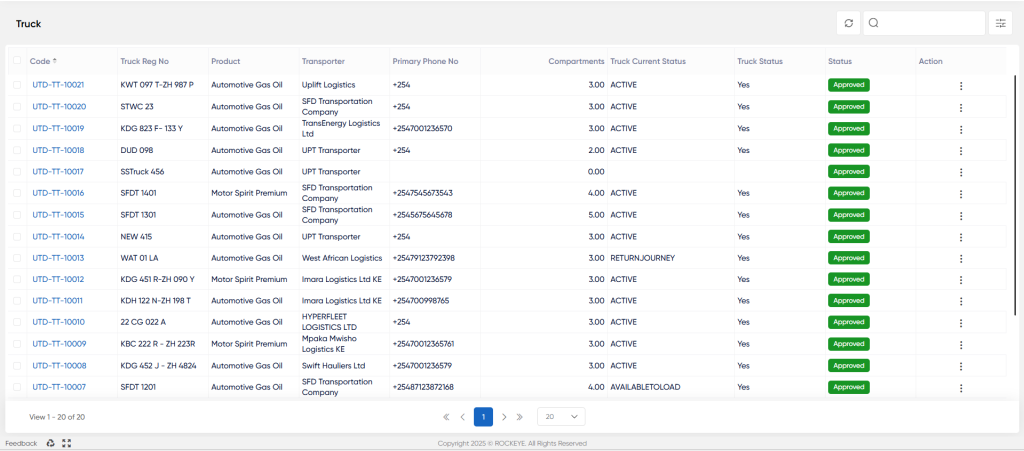
Task: Click the HYPERFLEET LOGISTICS LTD cell
Action: point(329,322)
